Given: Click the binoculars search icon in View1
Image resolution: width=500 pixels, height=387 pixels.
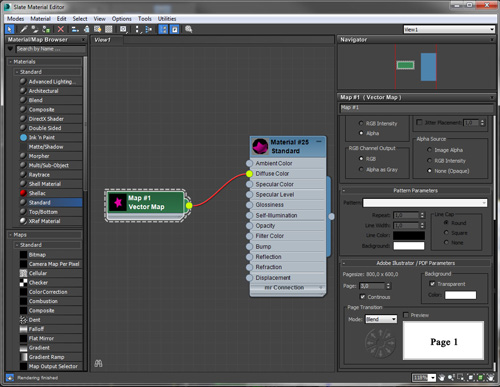Looking at the screenshot, I should tap(98, 363).
